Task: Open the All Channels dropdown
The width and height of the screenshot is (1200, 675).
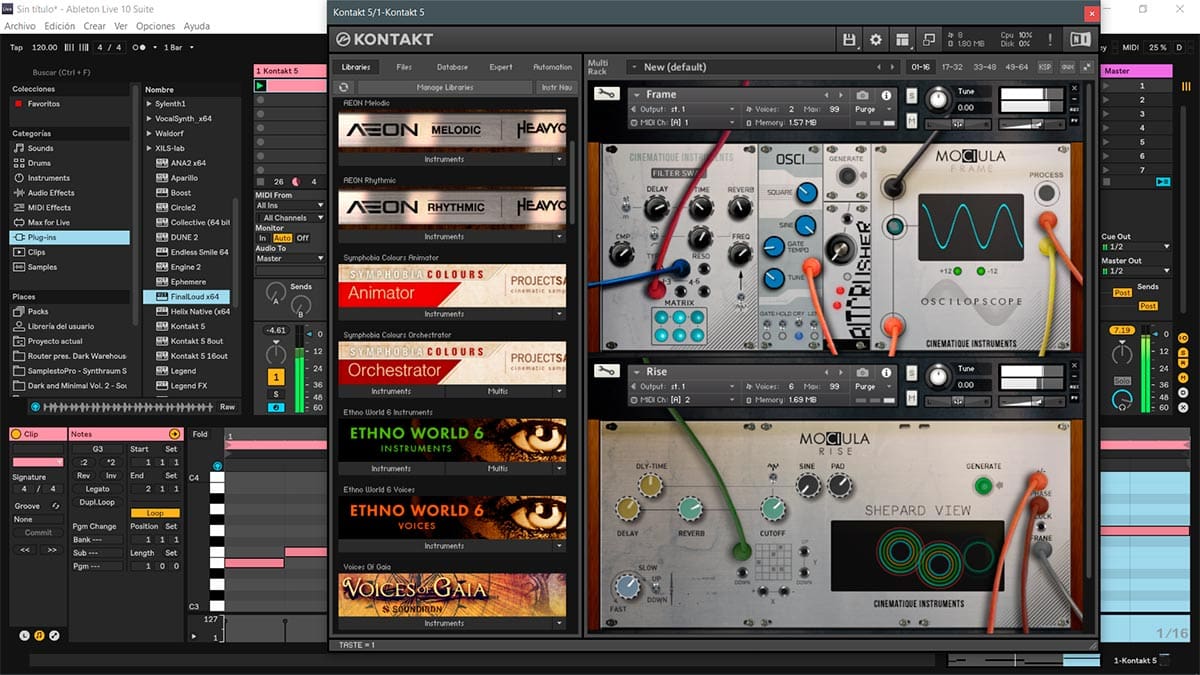Action: [291, 217]
